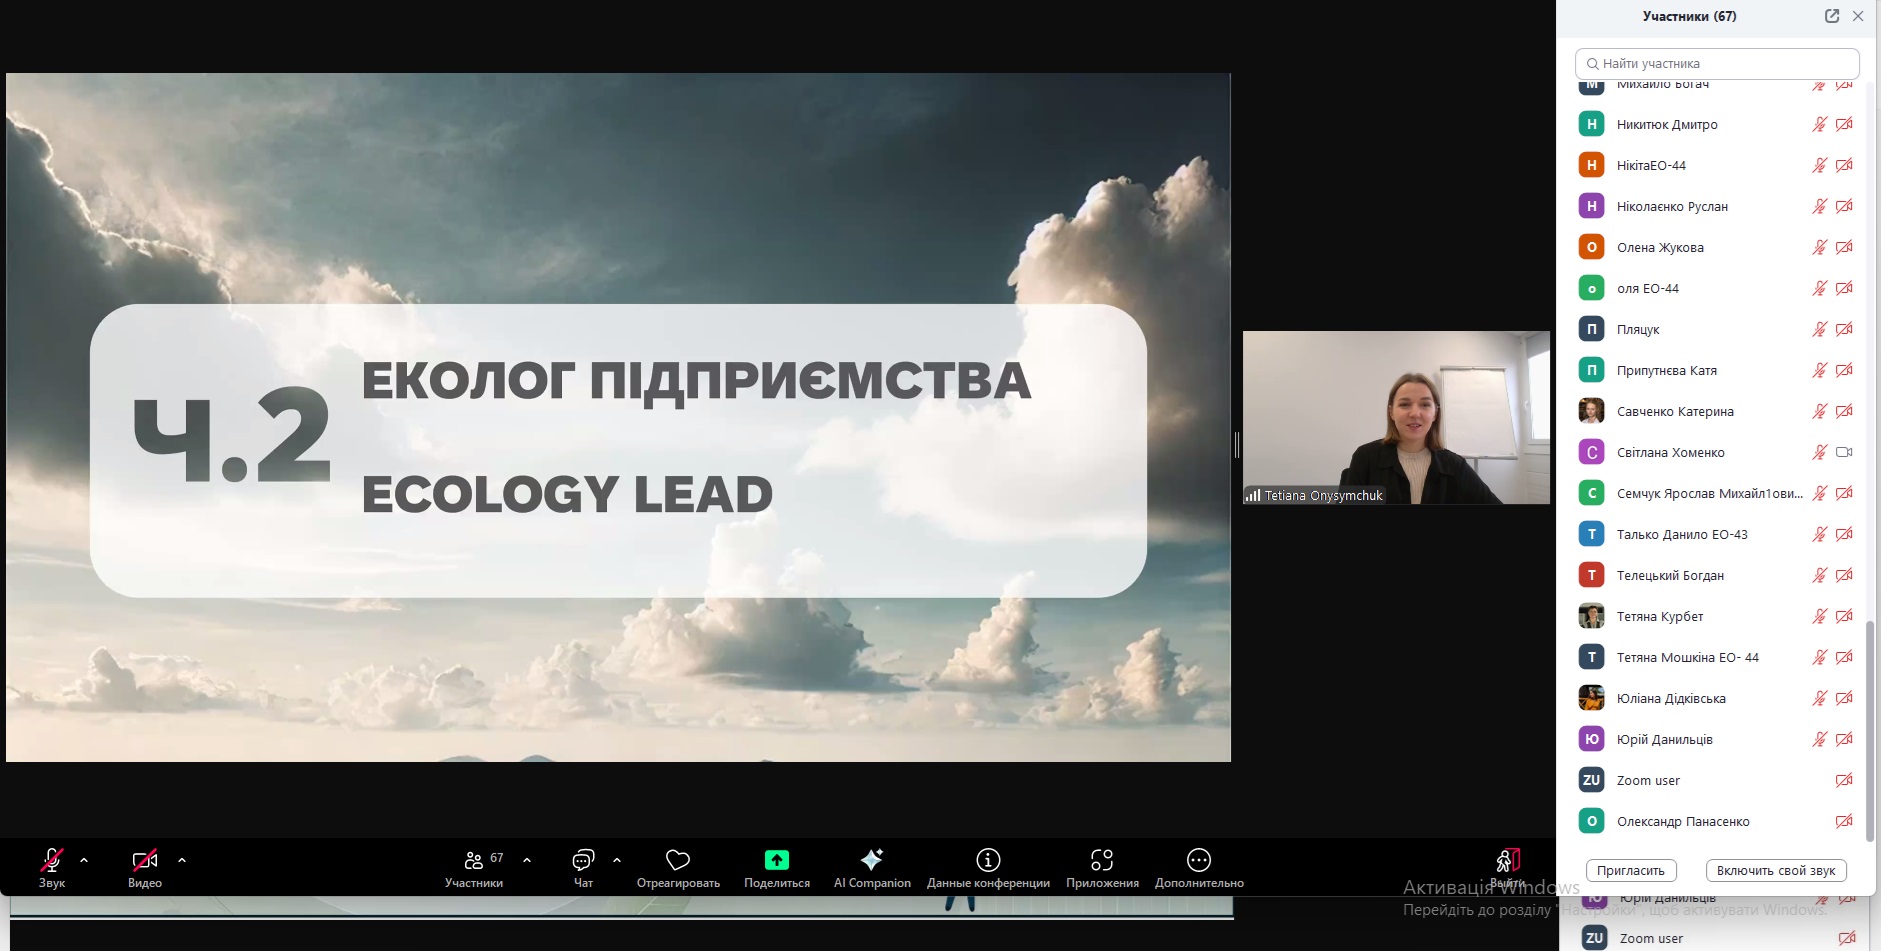1881x951 pixels.
Task: Click the participants list scrollbar
Action: [x=1870, y=730]
